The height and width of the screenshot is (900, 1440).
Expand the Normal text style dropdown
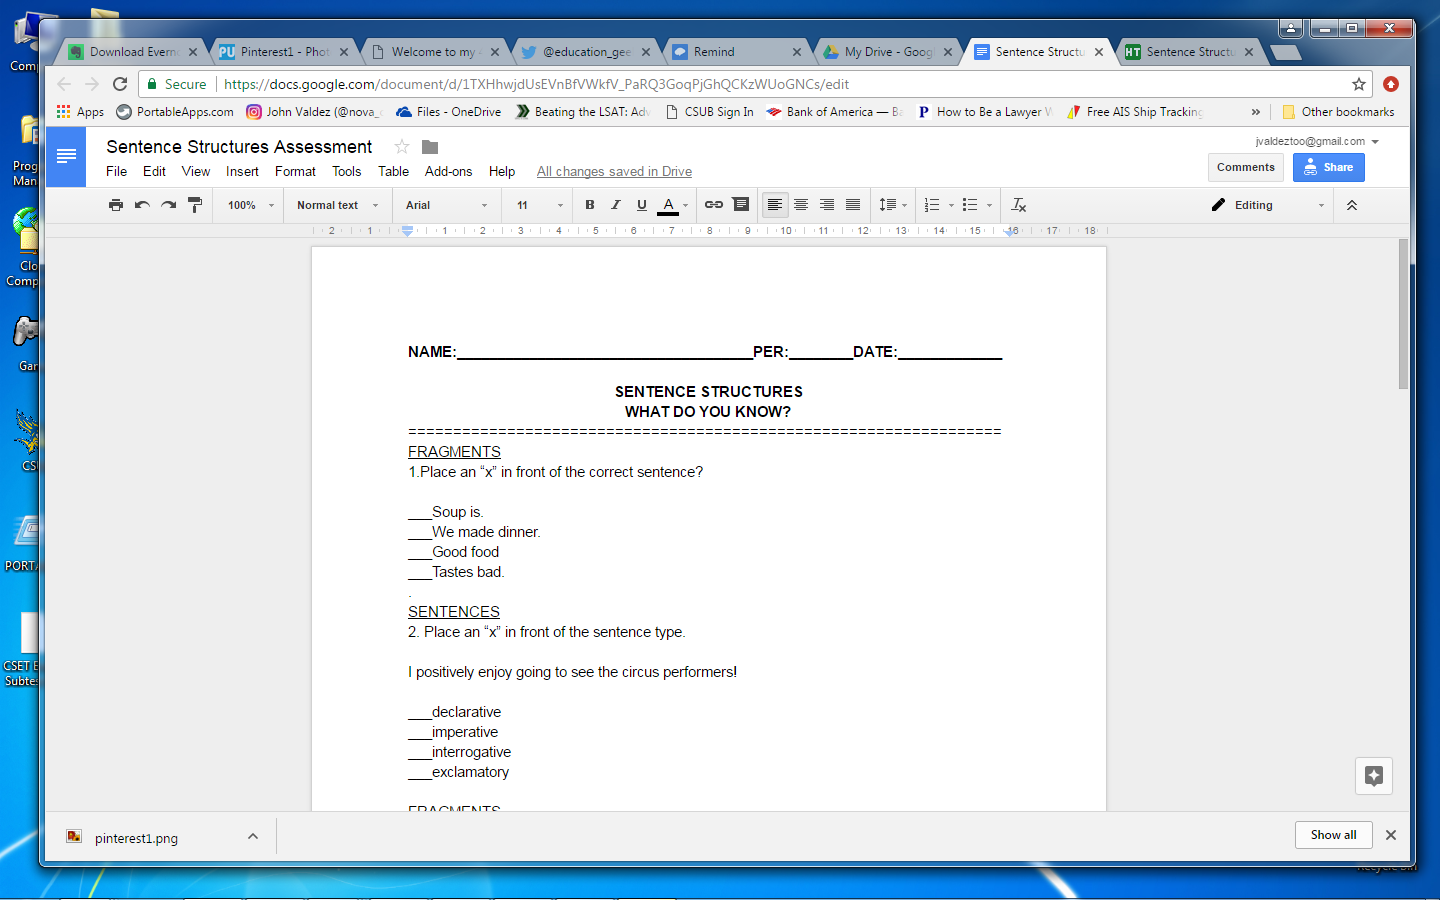337,205
